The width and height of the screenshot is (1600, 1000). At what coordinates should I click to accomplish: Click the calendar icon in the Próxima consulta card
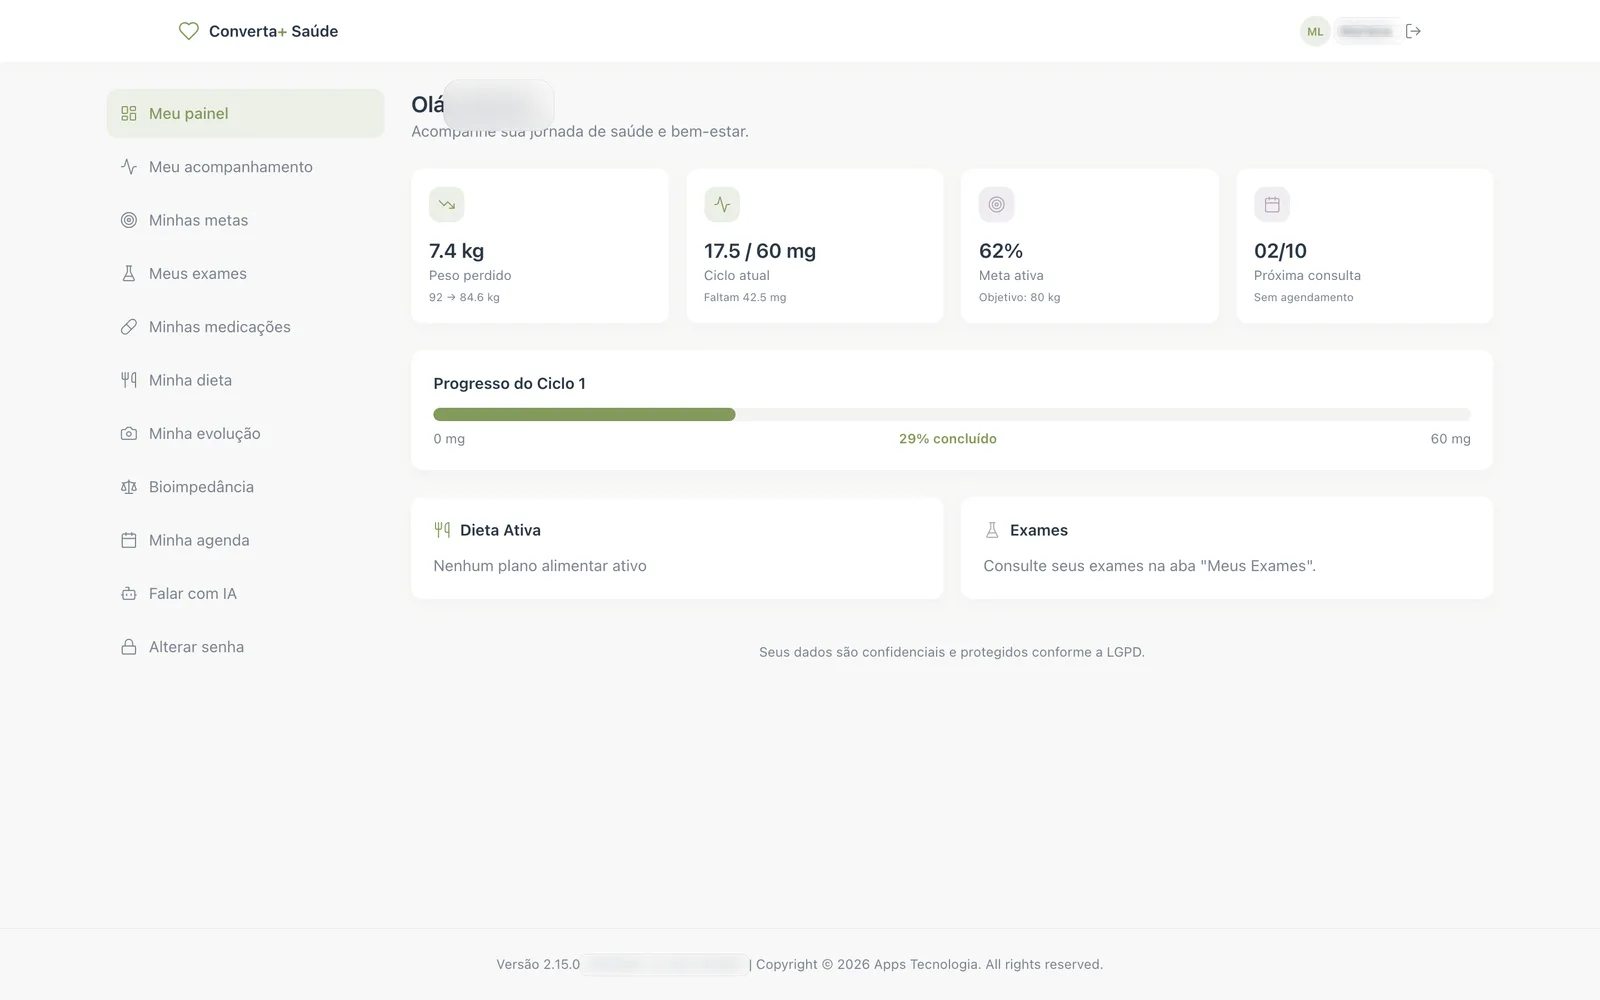pyautogui.click(x=1272, y=204)
